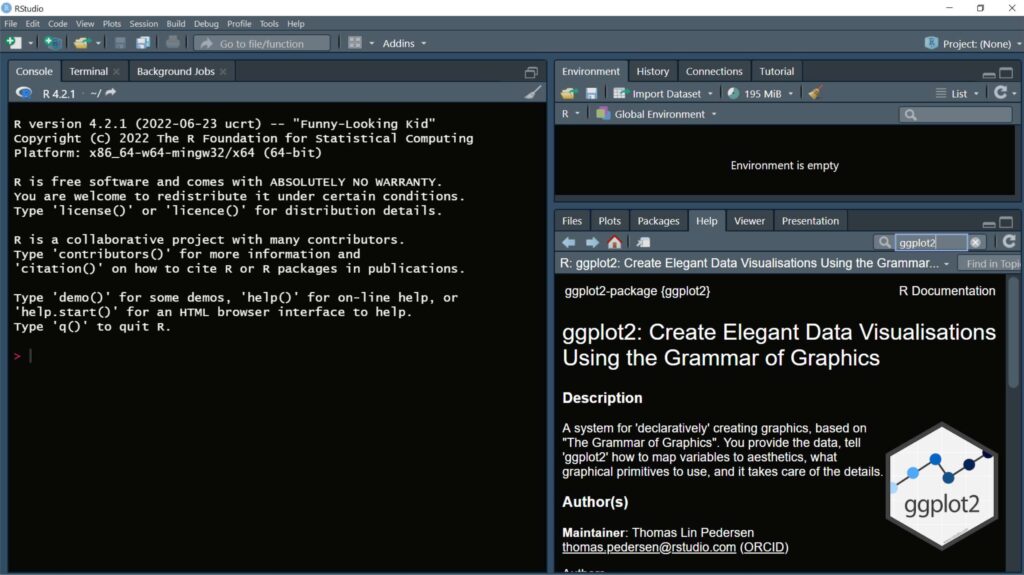The image size is (1024, 575).
Task: Click the Go to file/function field
Action: tap(262, 44)
